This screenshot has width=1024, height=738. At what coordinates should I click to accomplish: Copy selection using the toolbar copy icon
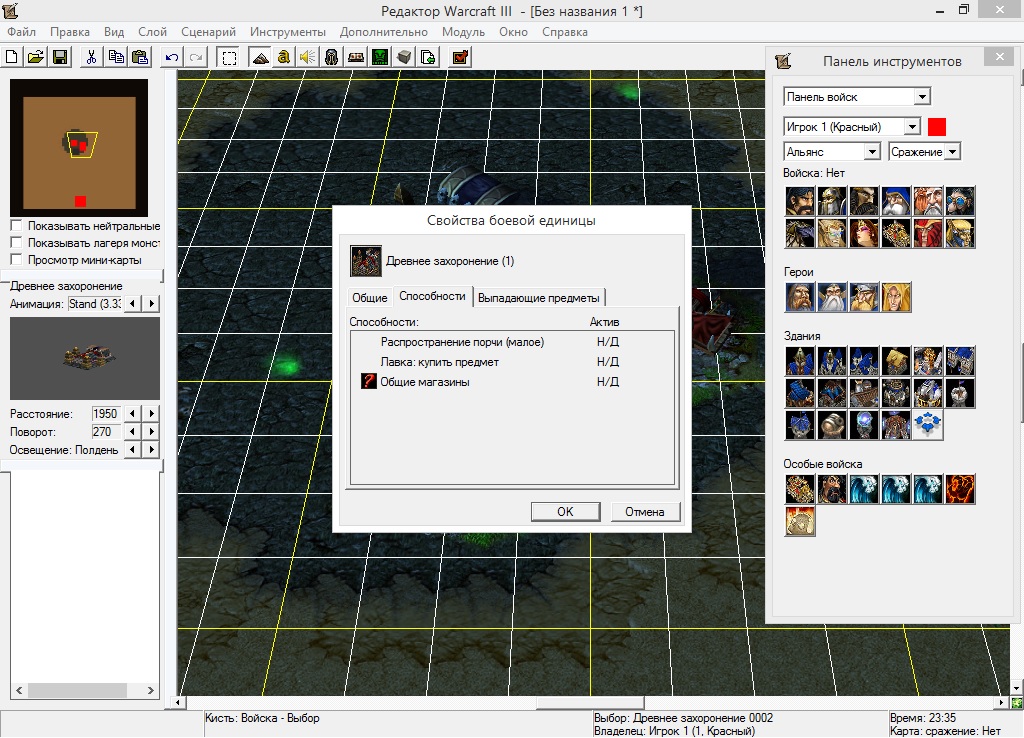click(x=116, y=57)
